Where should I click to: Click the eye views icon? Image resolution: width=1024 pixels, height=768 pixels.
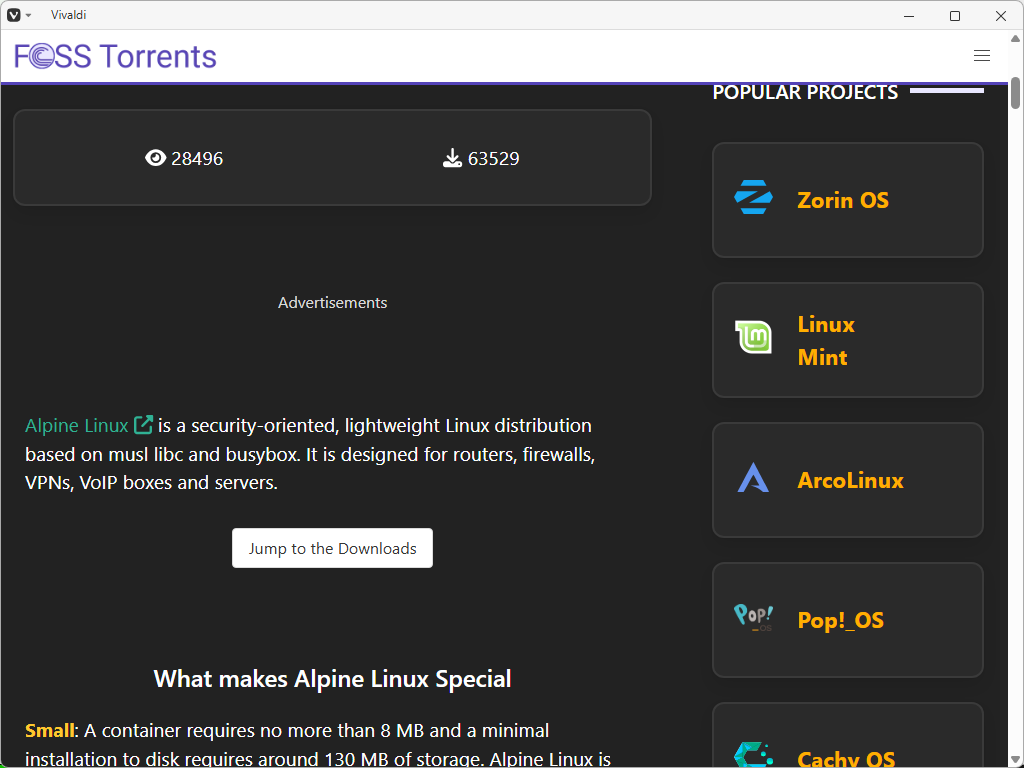[x=155, y=158]
